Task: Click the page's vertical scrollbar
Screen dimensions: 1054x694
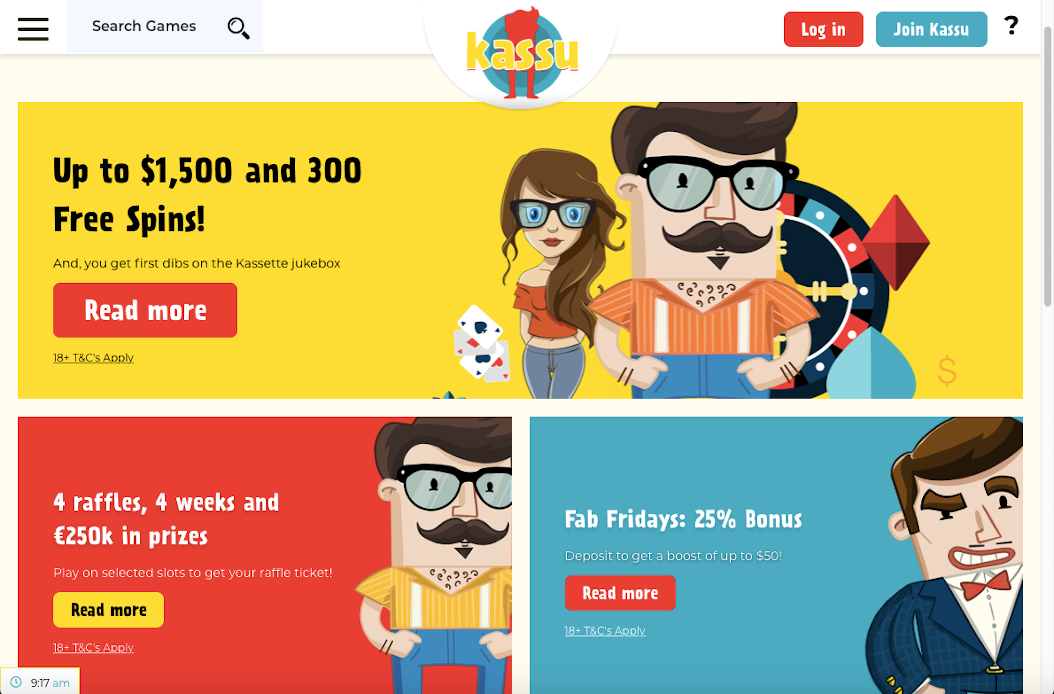Action: coord(1047,168)
